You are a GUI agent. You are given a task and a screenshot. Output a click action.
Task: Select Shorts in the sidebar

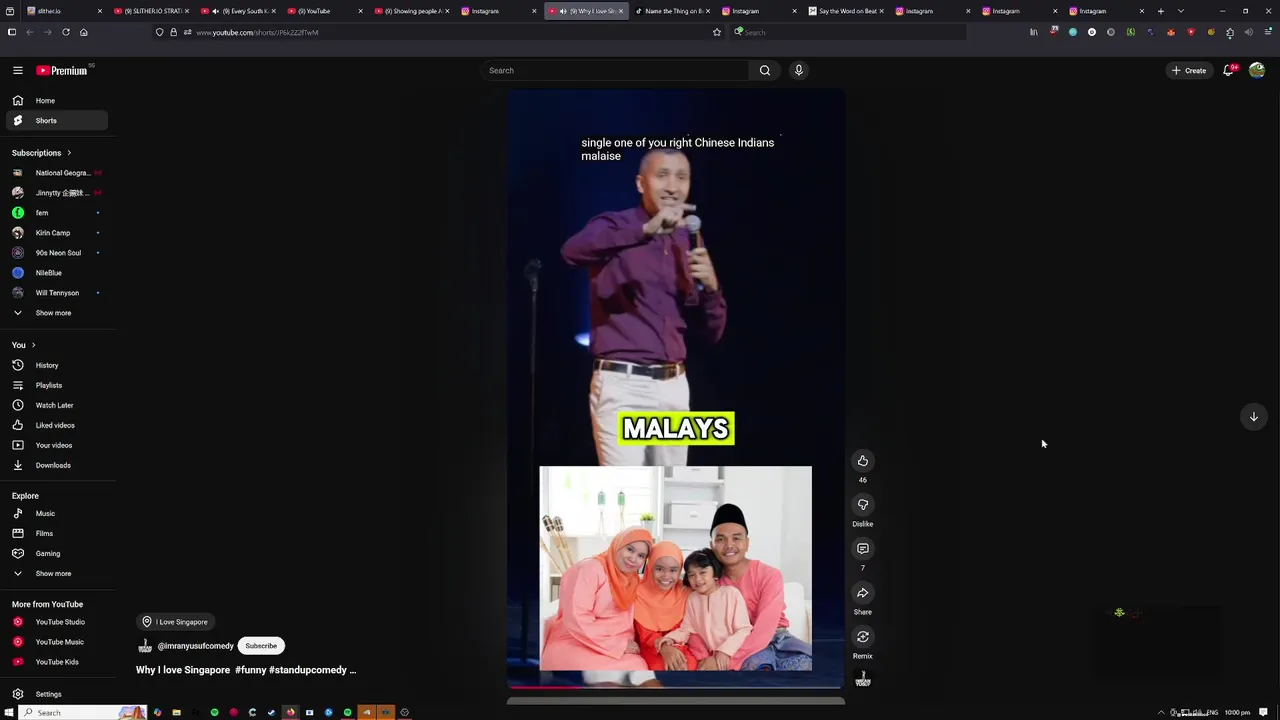click(x=56, y=120)
